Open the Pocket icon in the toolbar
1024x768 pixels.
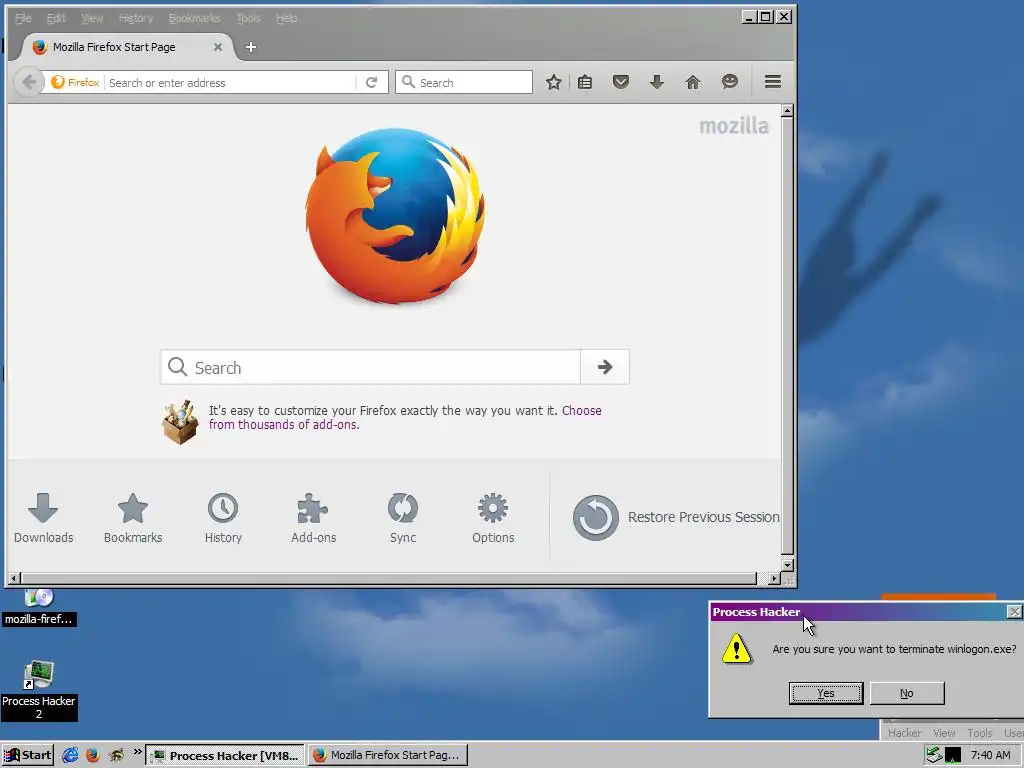(x=621, y=82)
